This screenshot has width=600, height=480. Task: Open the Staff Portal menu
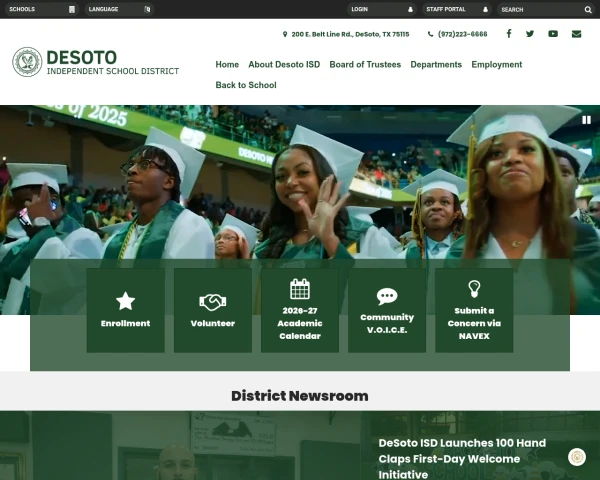coord(457,9)
